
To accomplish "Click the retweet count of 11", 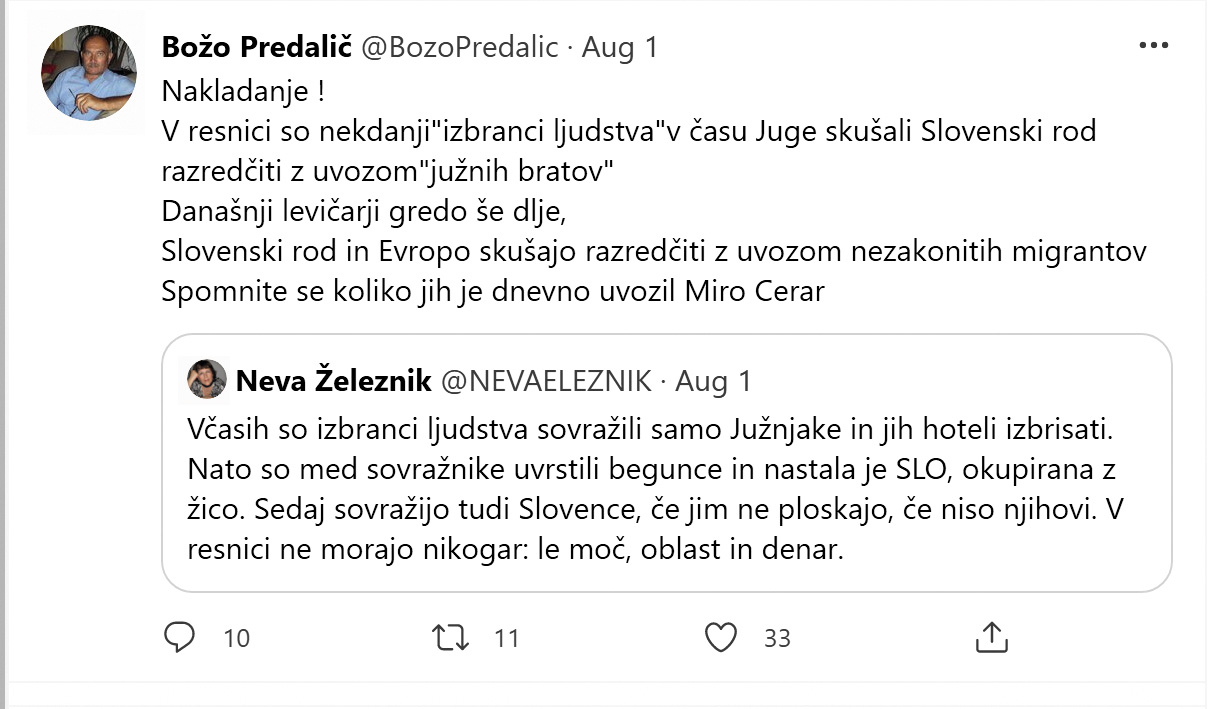I will point(507,638).
